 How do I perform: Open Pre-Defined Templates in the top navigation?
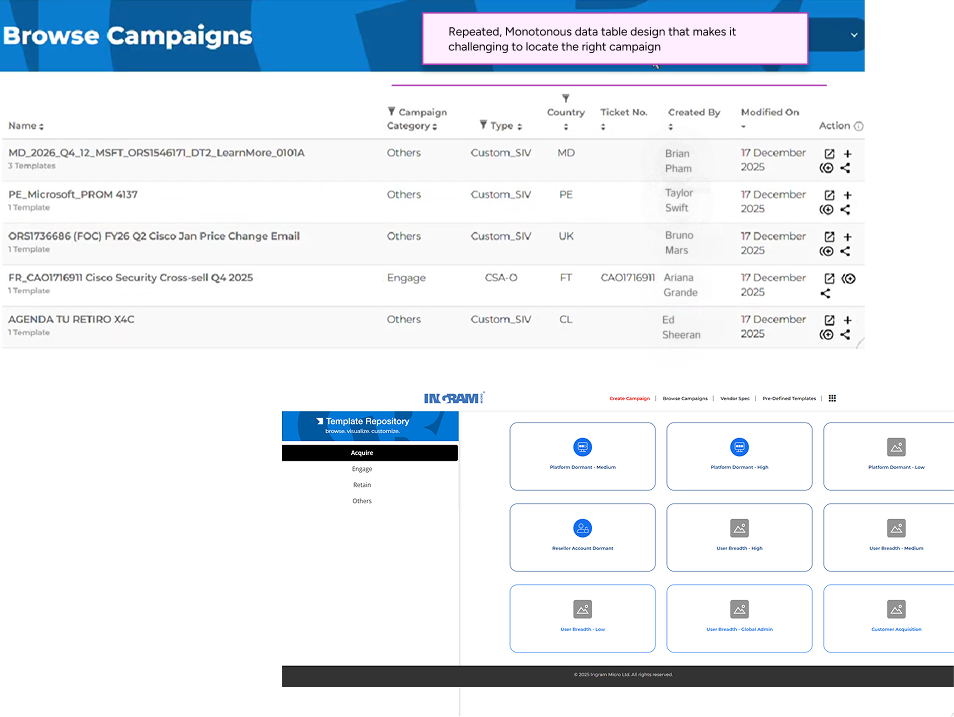pyautogui.click(x=789, y=399)
